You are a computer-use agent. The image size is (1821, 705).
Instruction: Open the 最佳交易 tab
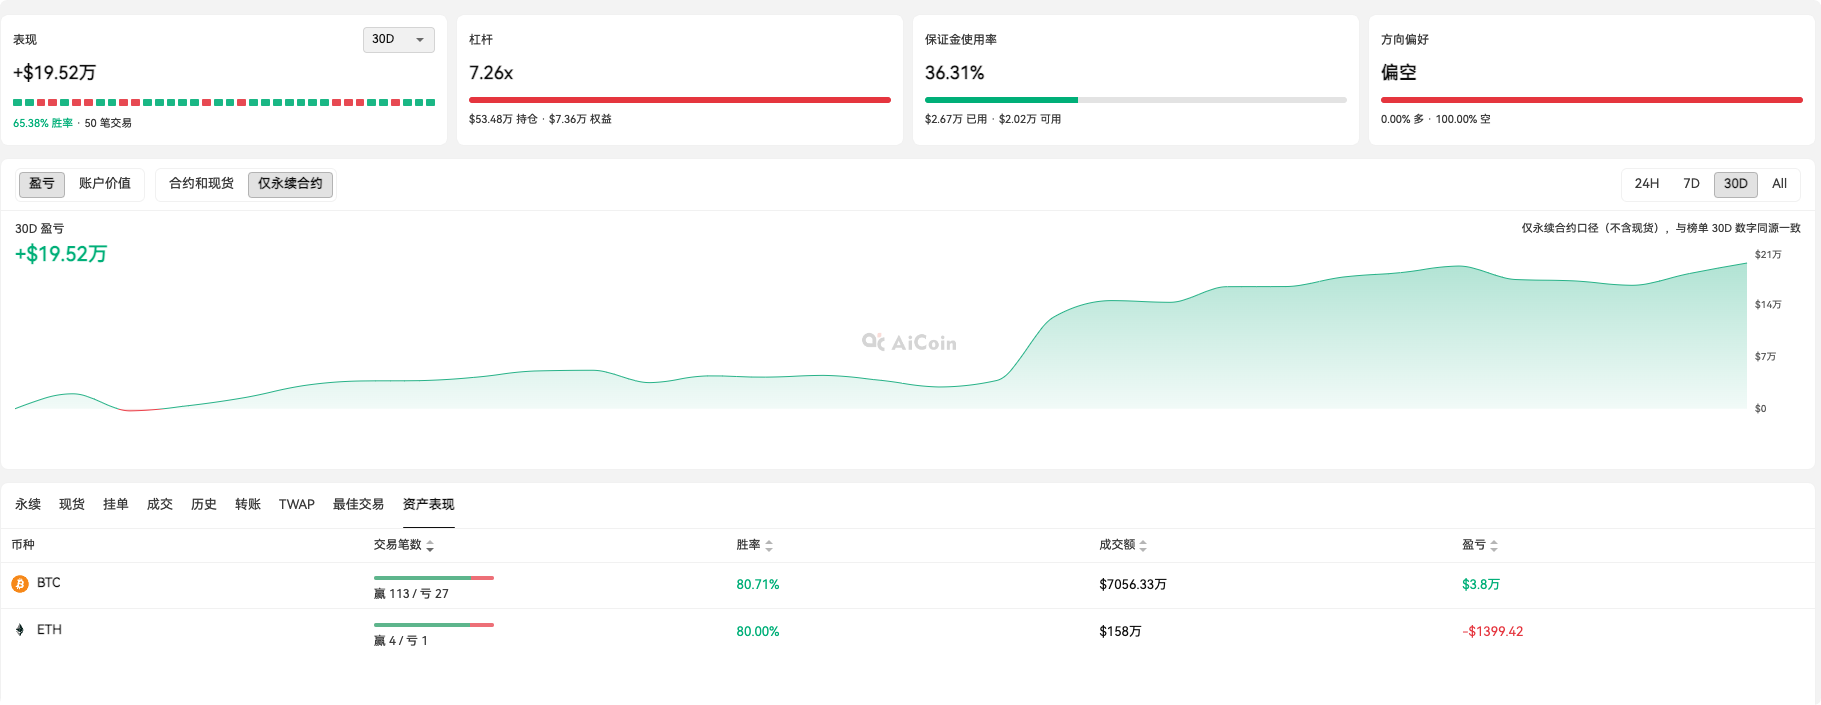pyautogui.click(x=358, y=504)
